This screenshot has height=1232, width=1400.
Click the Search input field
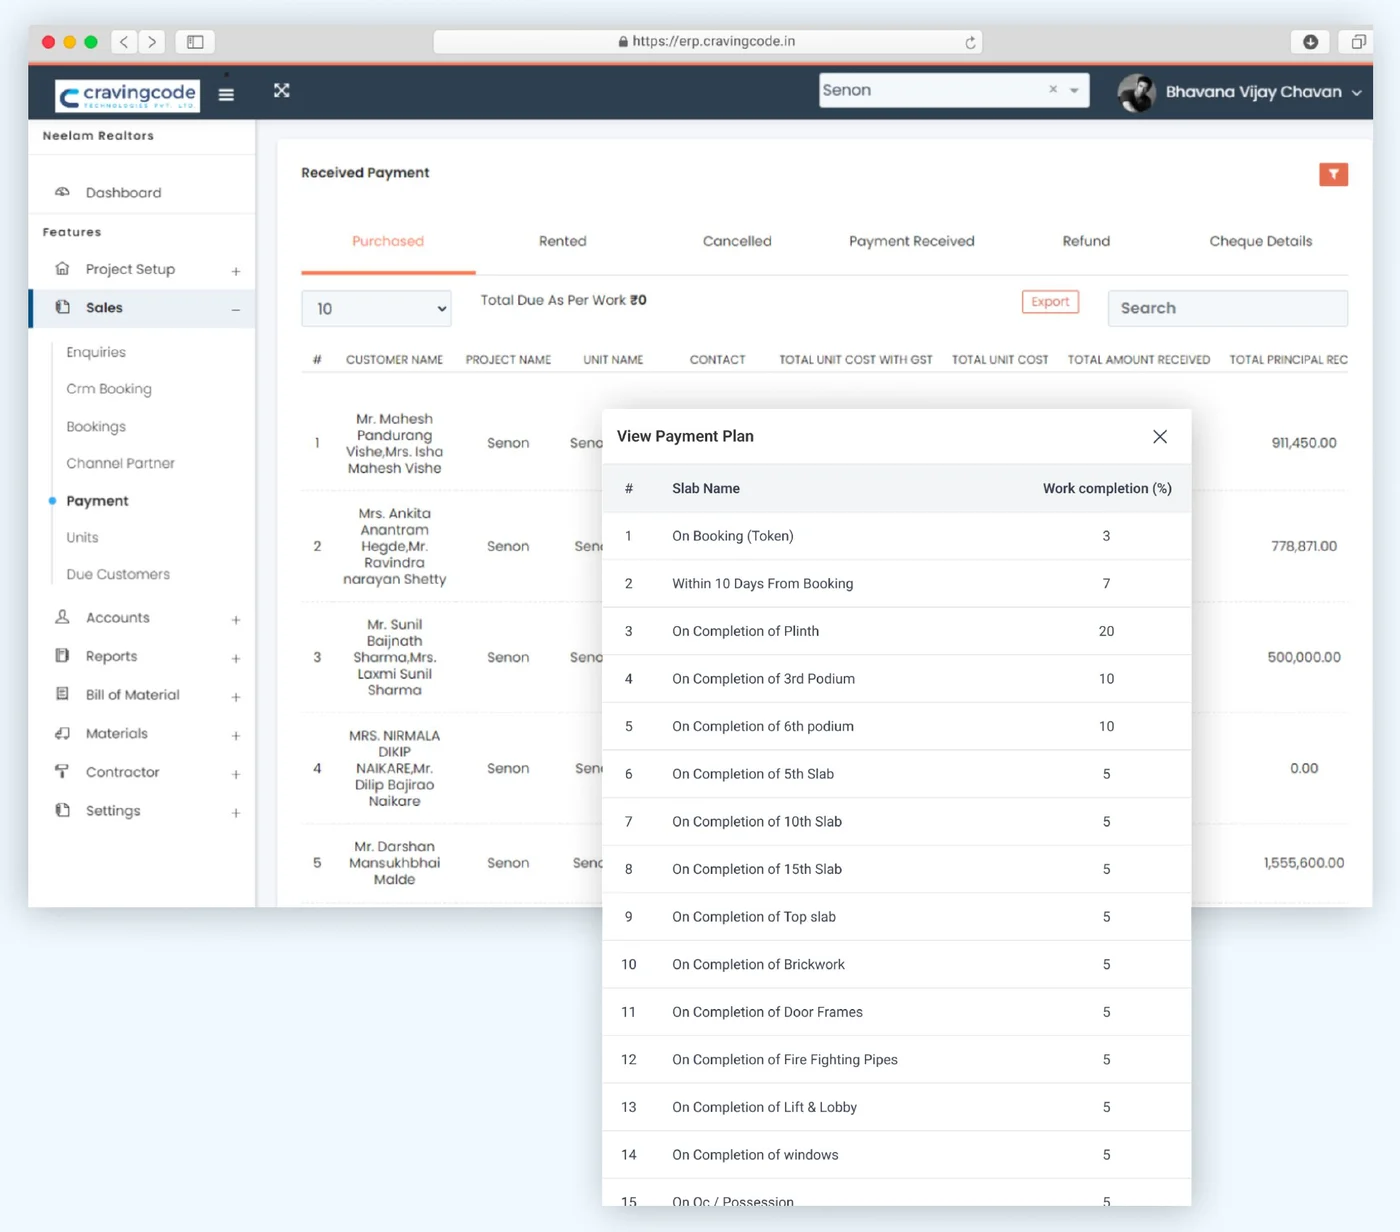pos(1228,308)
